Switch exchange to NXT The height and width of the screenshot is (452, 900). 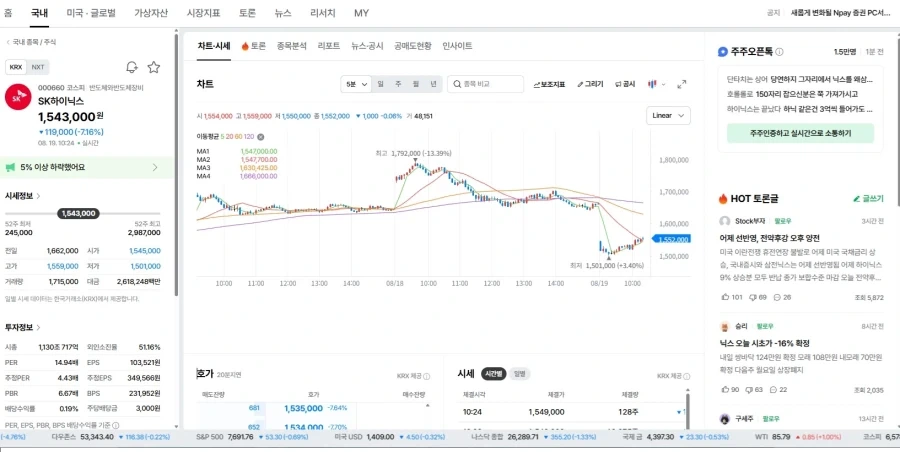(37, 67)
